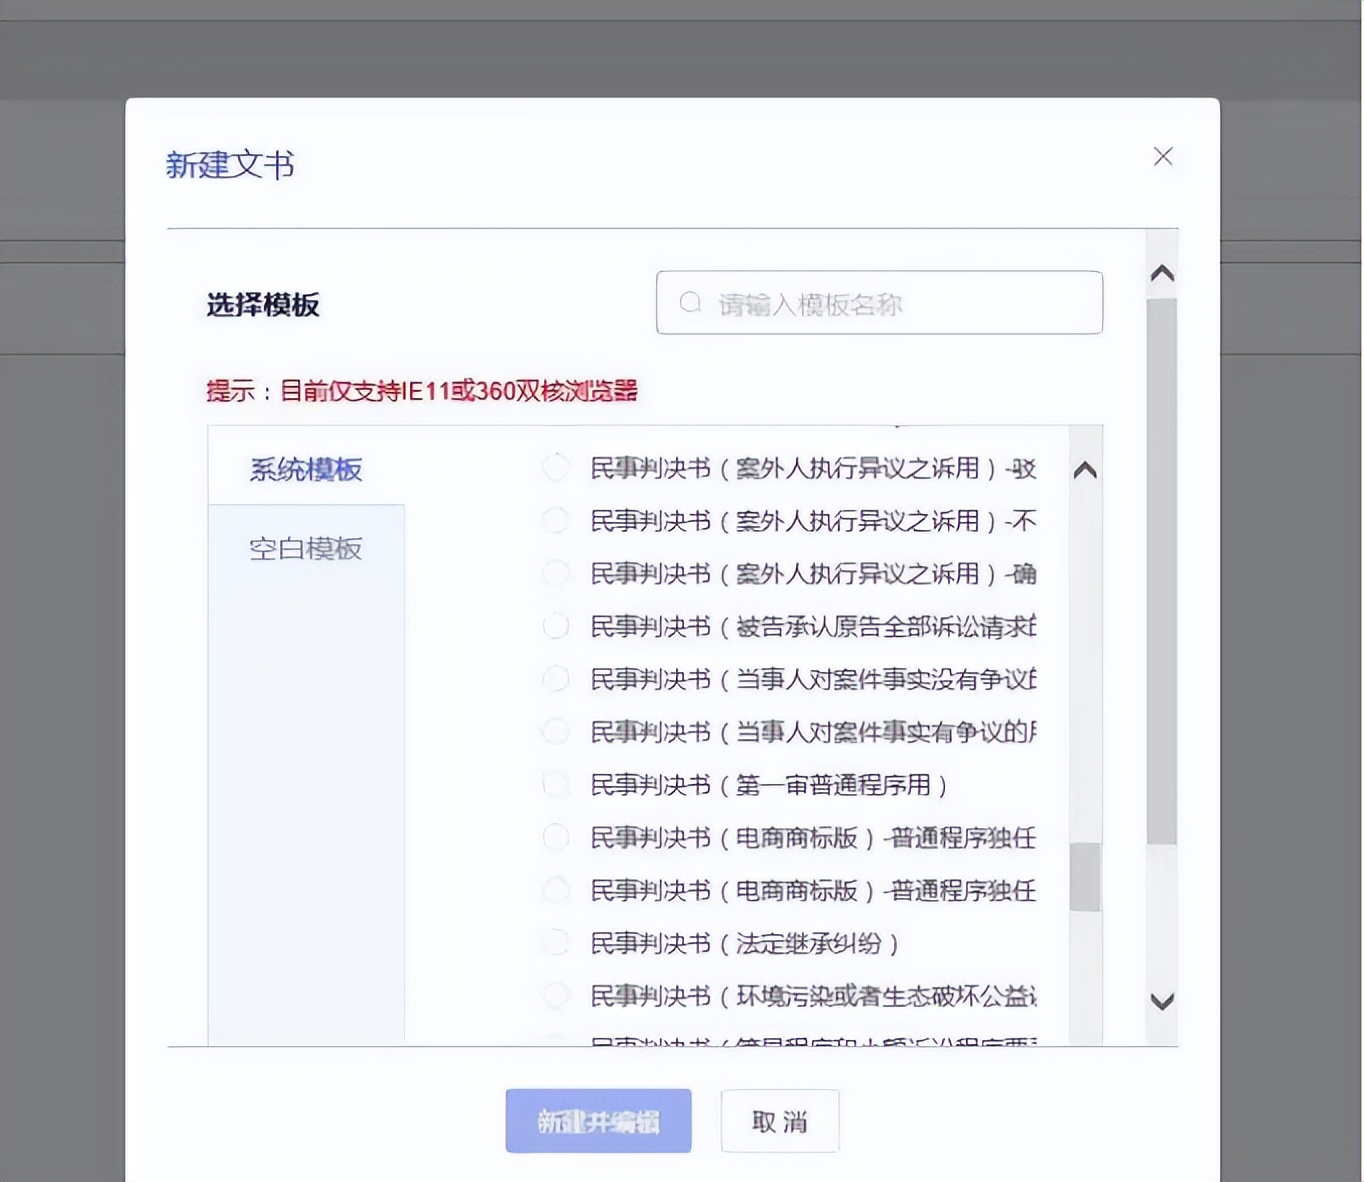Click the 取消 button

[x=779, y=1121]
